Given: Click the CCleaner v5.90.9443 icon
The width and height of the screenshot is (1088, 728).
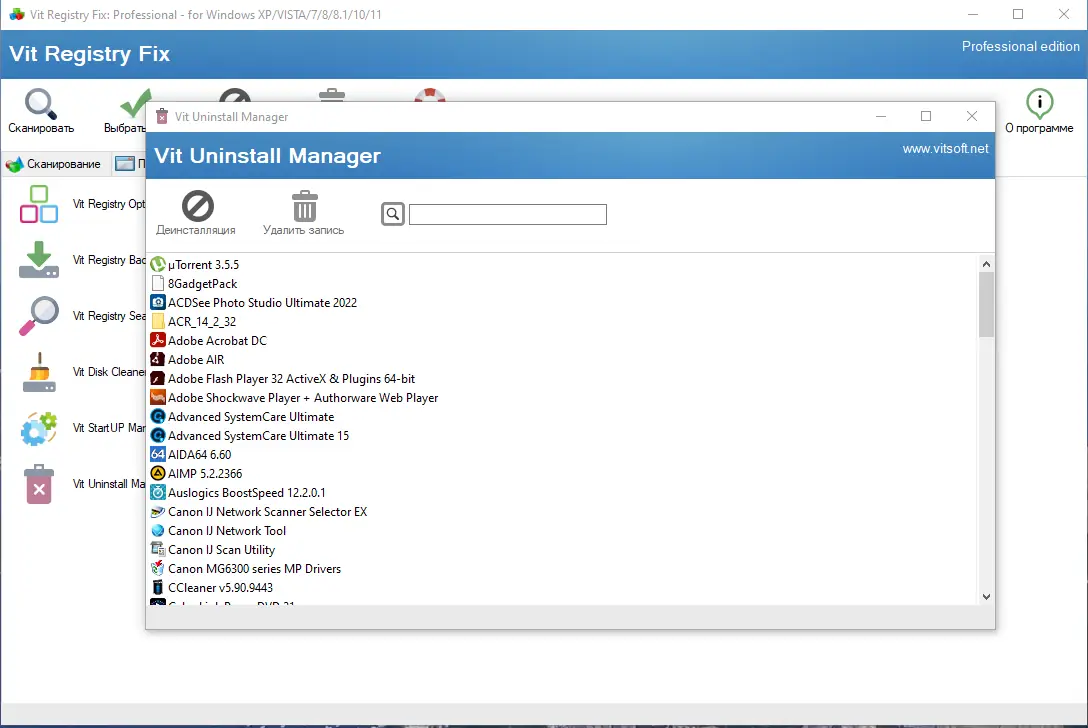Looking at the screenshot, I should 158,587.
